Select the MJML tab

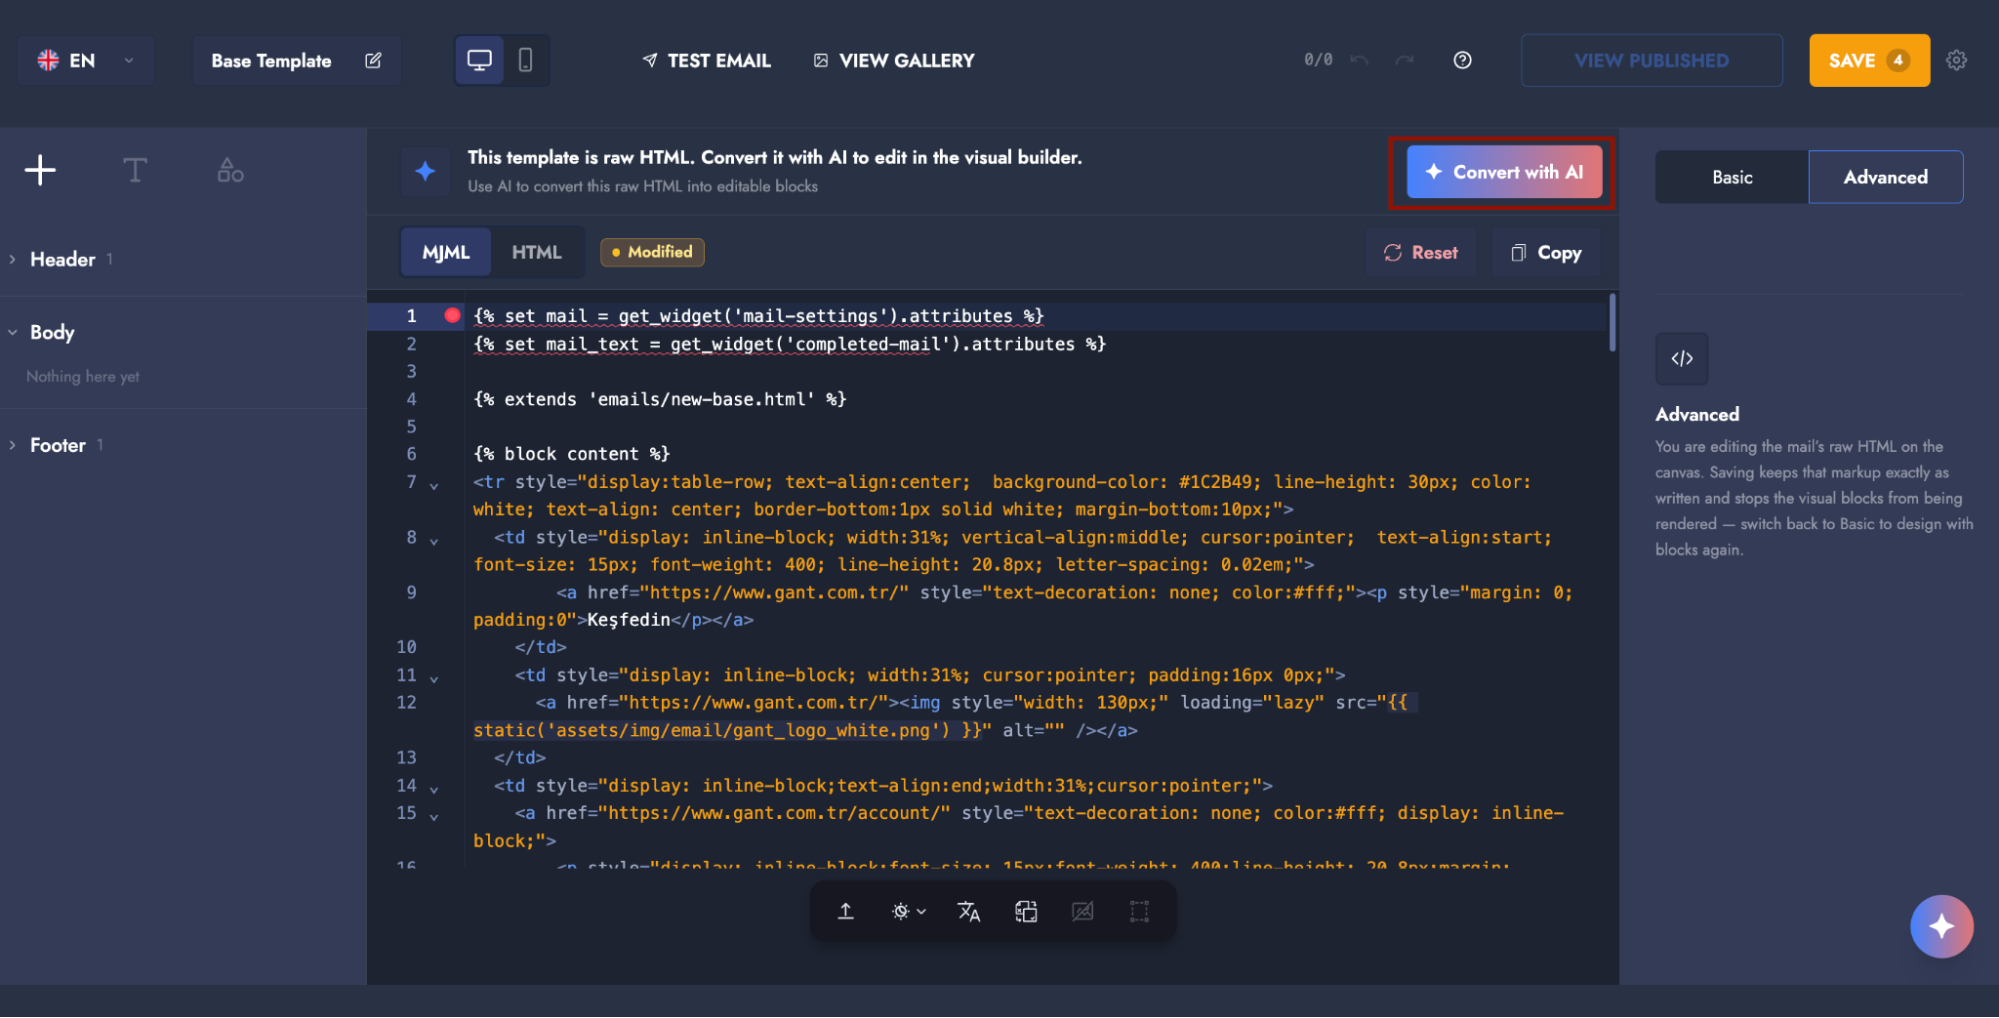coord(446,252)
